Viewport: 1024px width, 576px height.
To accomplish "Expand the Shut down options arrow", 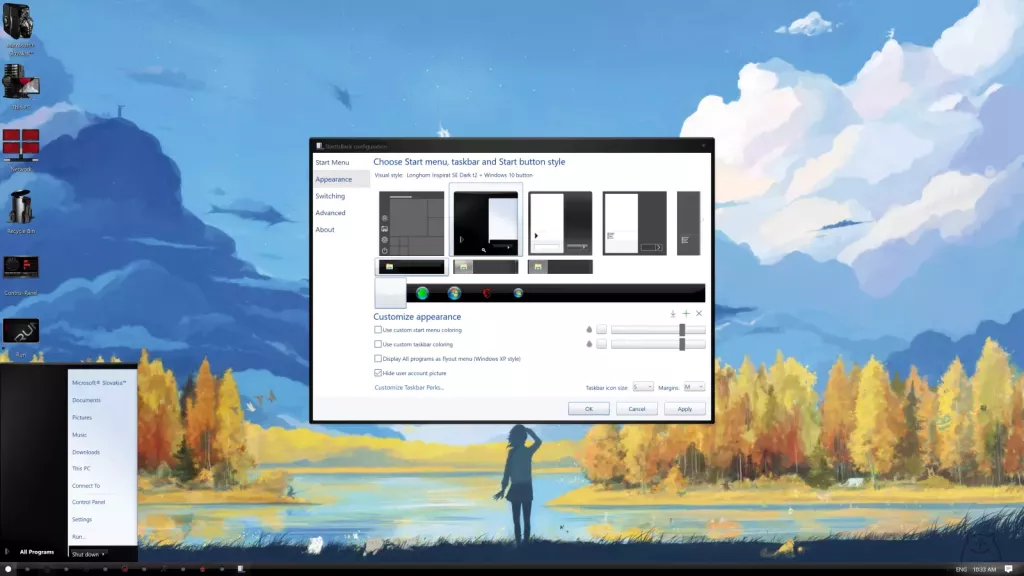I will tap(102, 554).
